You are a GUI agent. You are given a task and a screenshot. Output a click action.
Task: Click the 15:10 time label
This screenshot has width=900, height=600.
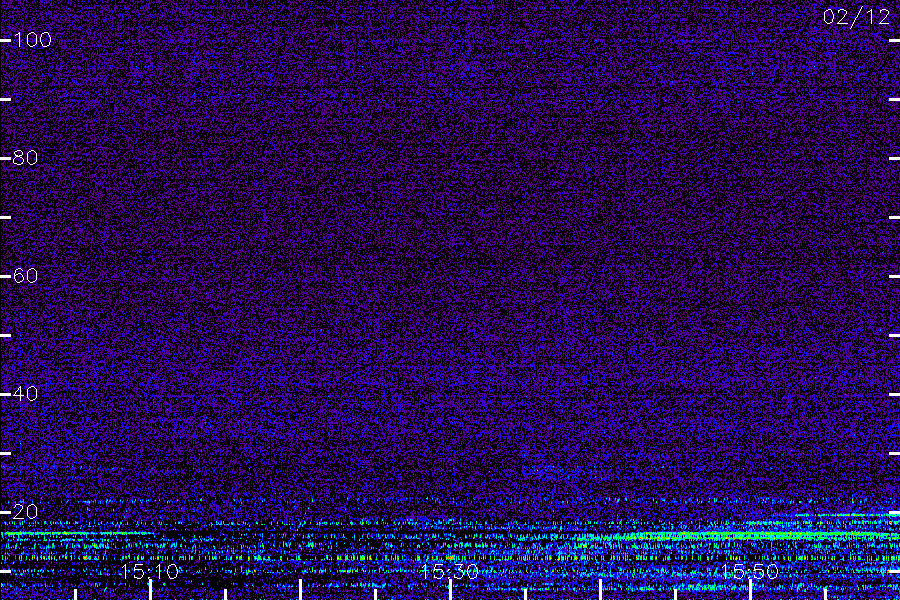[x=150, y=572]
